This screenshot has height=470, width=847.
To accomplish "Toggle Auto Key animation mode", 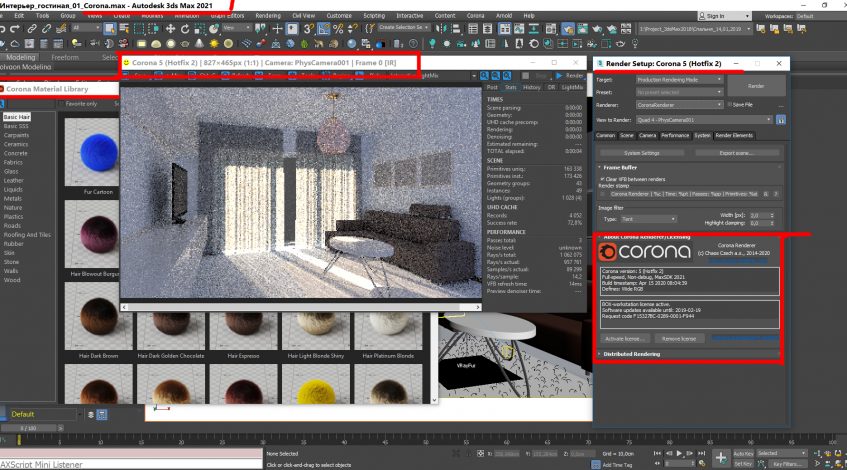I will [x=742, y=453].
